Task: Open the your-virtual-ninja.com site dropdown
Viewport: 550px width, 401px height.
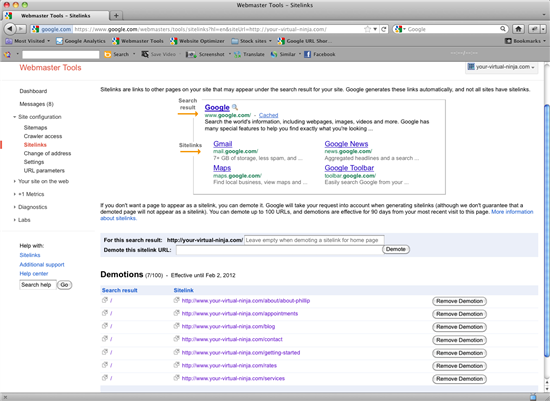Action: pos(502,67)
